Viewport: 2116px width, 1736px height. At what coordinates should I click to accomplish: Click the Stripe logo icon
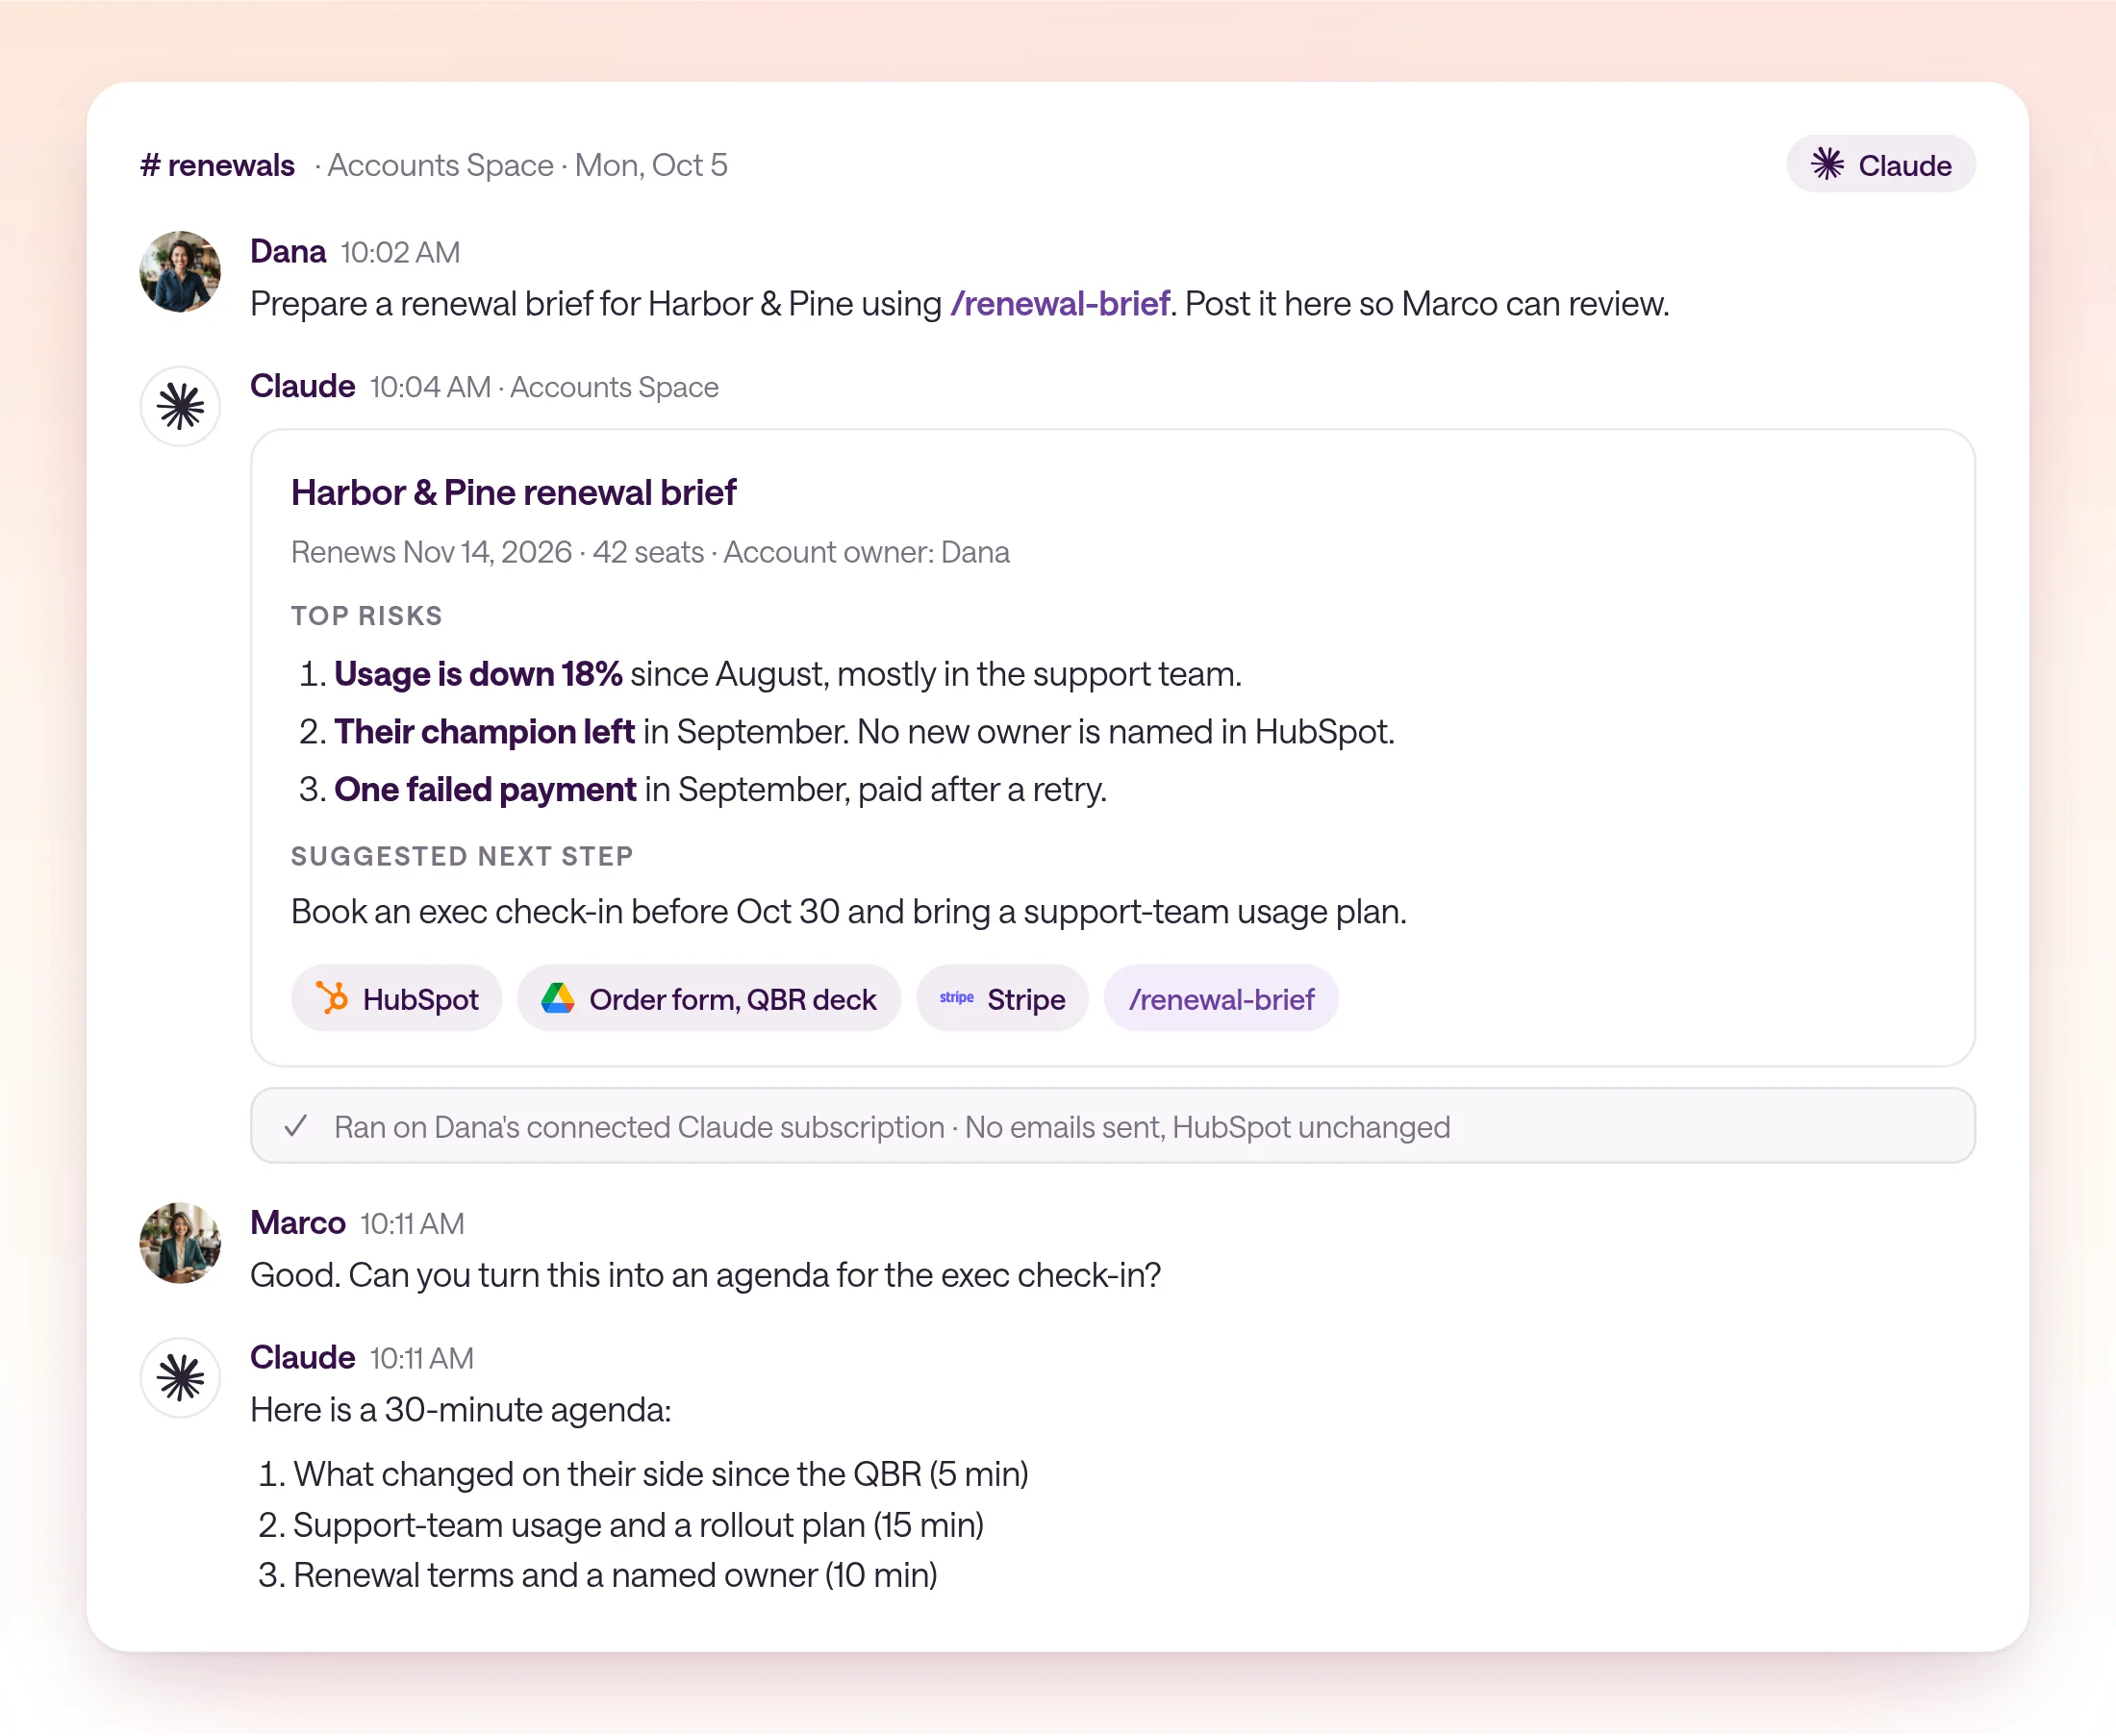(956, 998)
